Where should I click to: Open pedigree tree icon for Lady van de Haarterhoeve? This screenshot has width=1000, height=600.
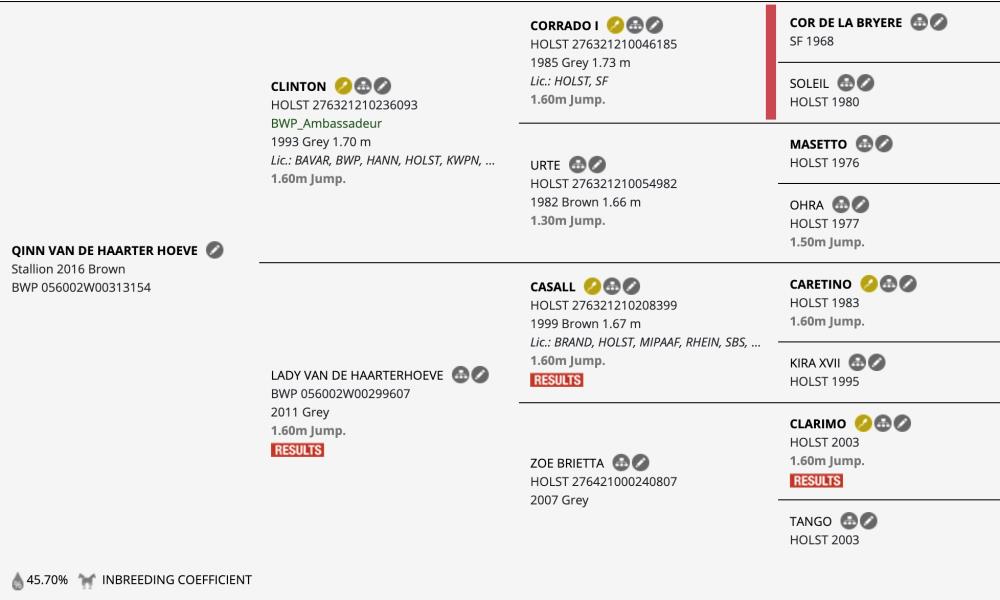(x=460, y=375)
